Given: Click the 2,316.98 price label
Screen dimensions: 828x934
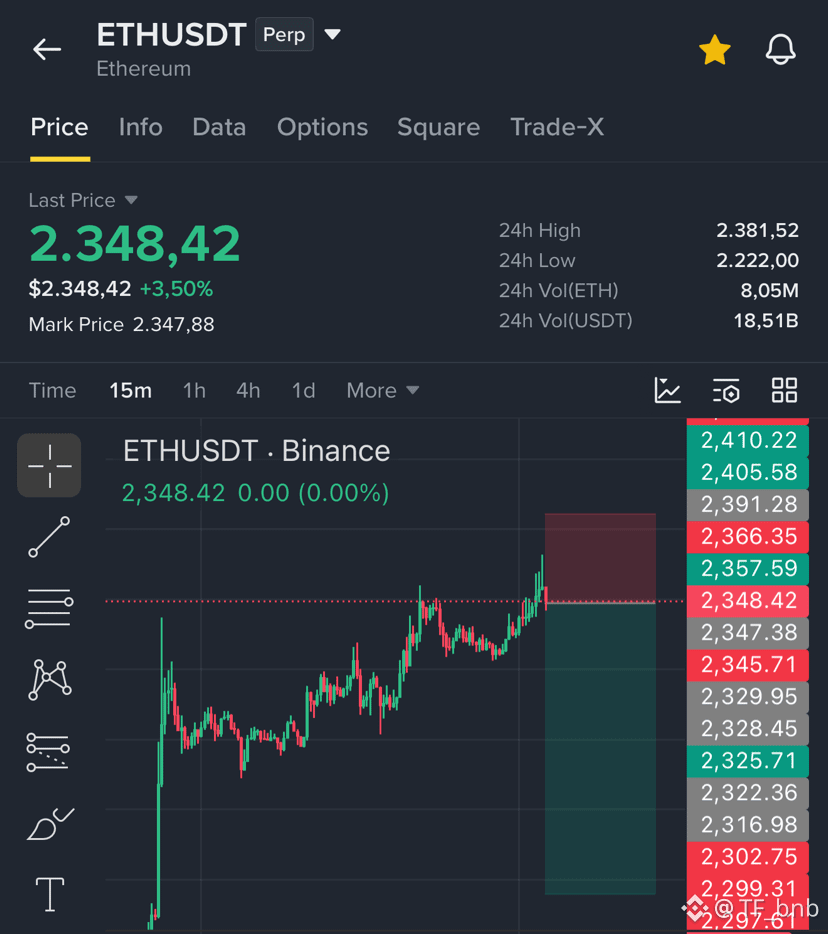Looking at the screenshot, I should tap(748, 825).
